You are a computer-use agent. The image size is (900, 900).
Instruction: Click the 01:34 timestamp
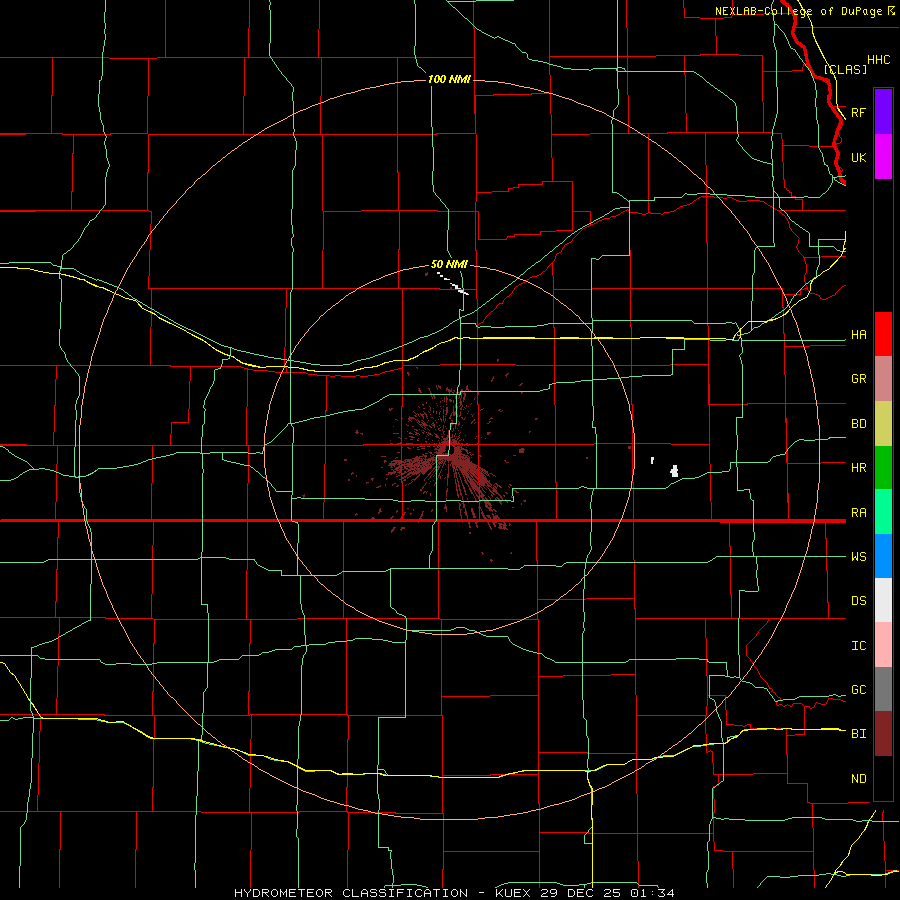pyautogui.click(x=651, y=893)
